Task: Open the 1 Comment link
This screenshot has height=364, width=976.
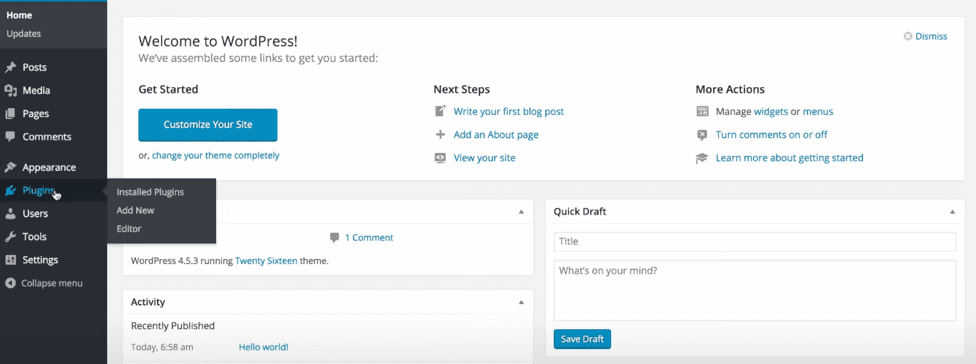Action: [369, 237]
